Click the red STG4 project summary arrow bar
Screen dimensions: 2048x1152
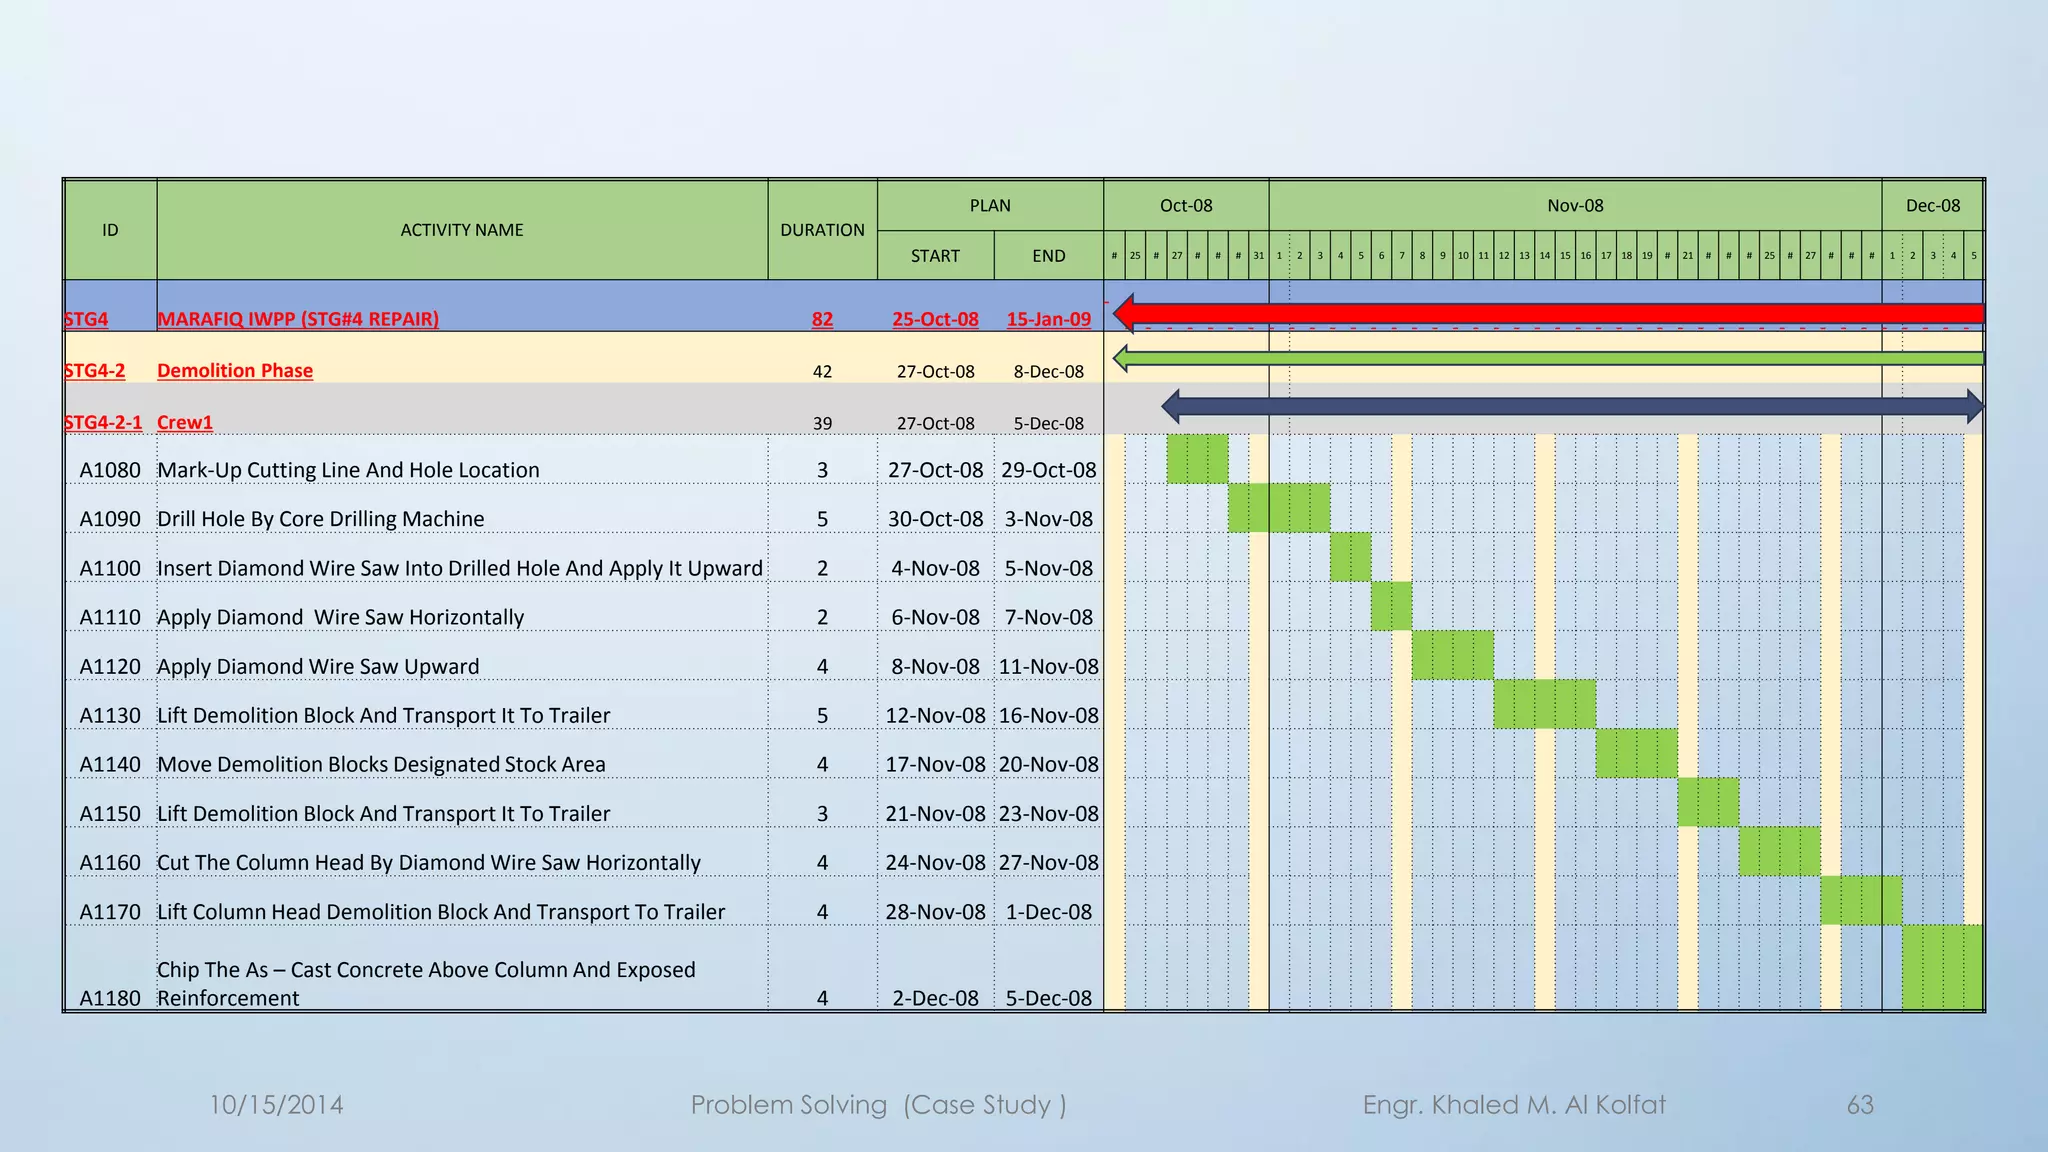click(x=1550, y=314)
